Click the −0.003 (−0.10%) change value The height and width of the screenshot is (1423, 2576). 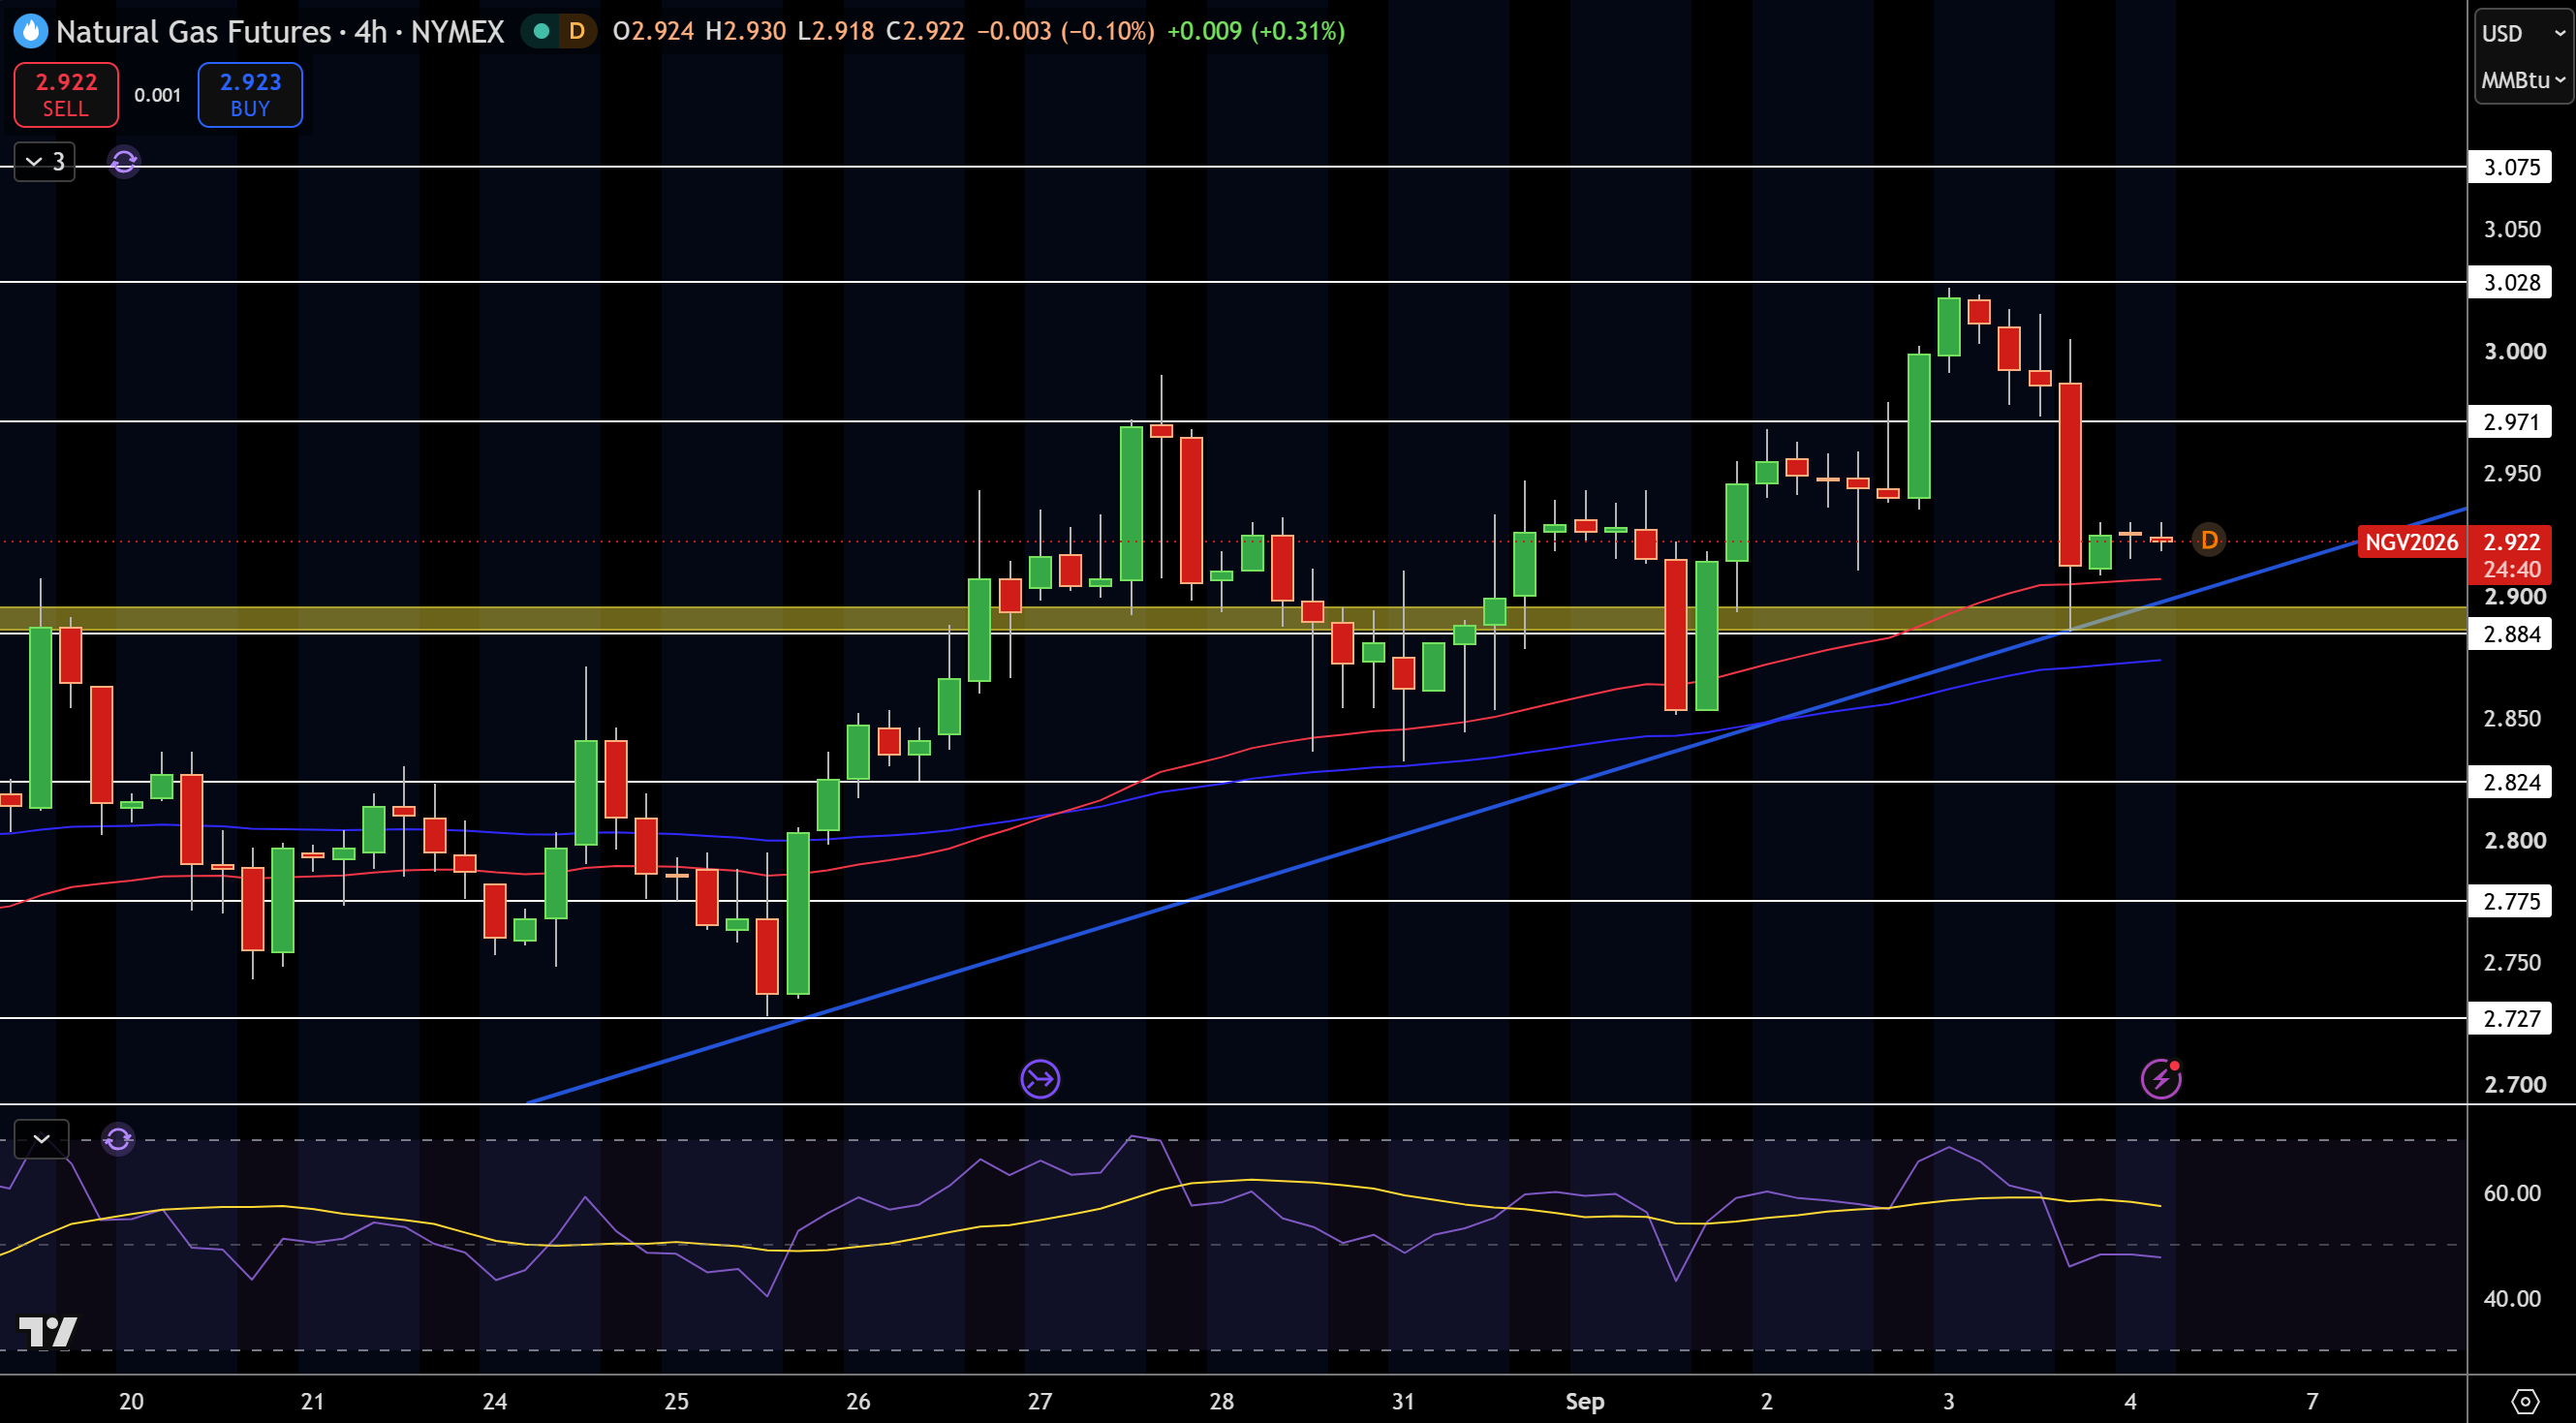[1065, 31]
